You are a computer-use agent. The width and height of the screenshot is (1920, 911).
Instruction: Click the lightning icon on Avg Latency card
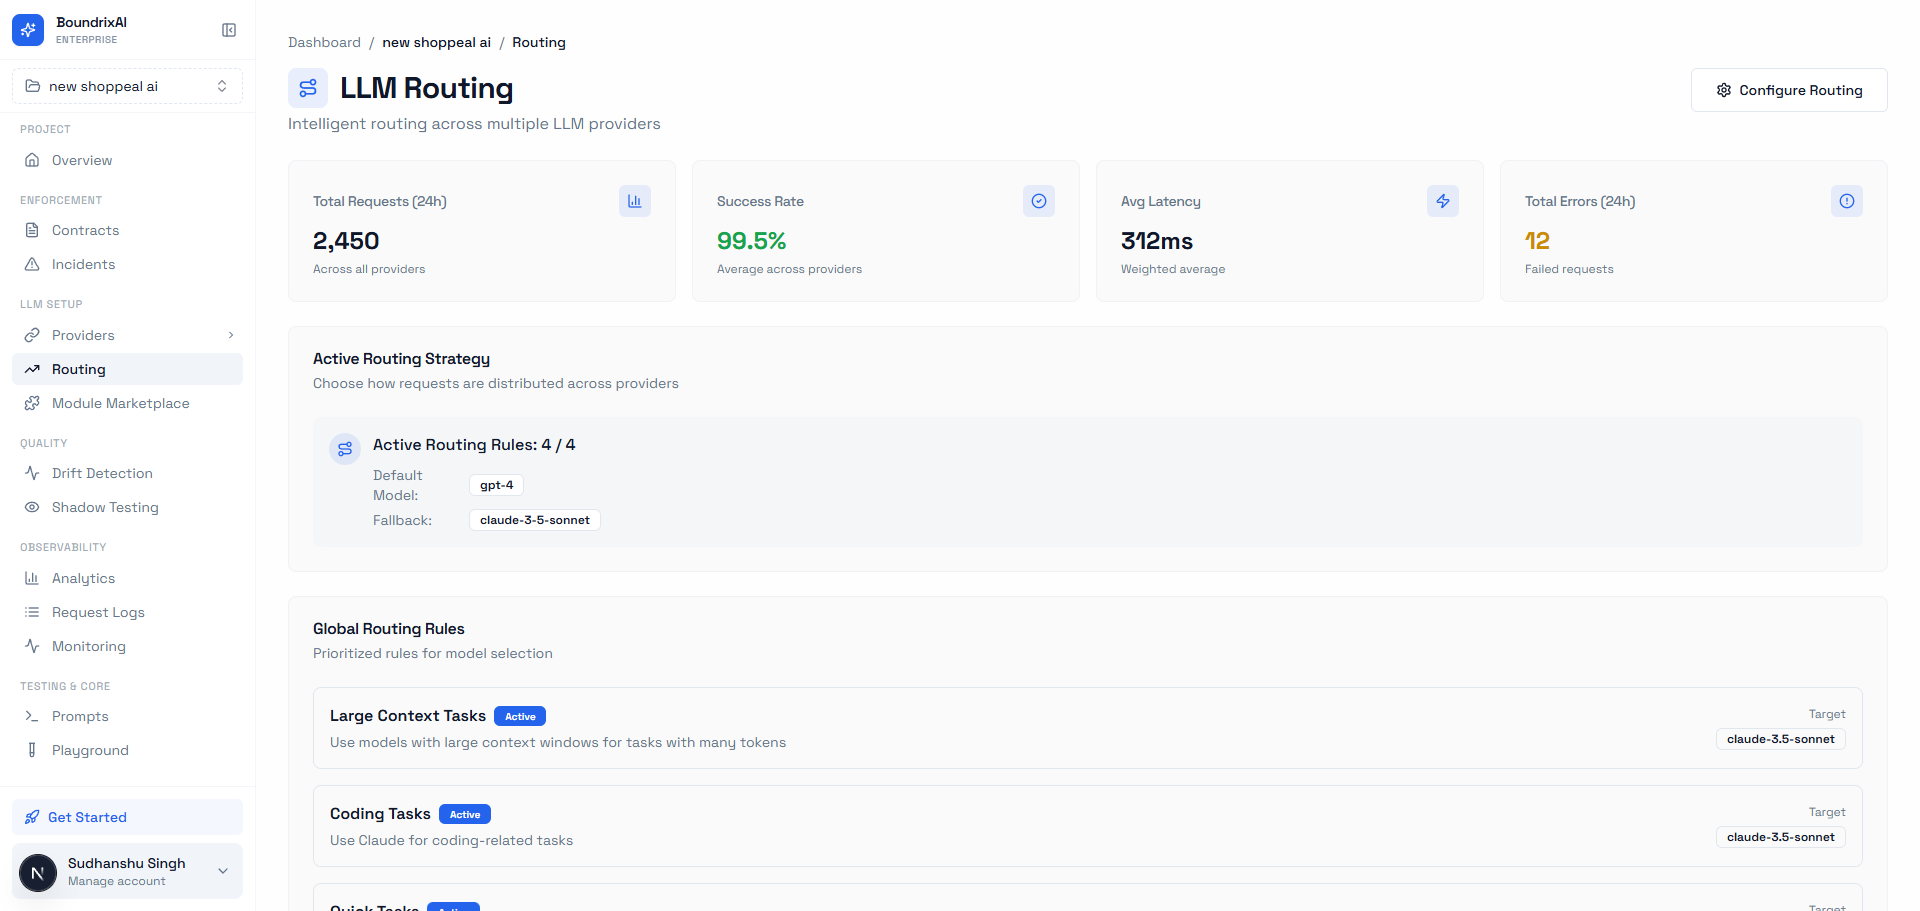1442,201
